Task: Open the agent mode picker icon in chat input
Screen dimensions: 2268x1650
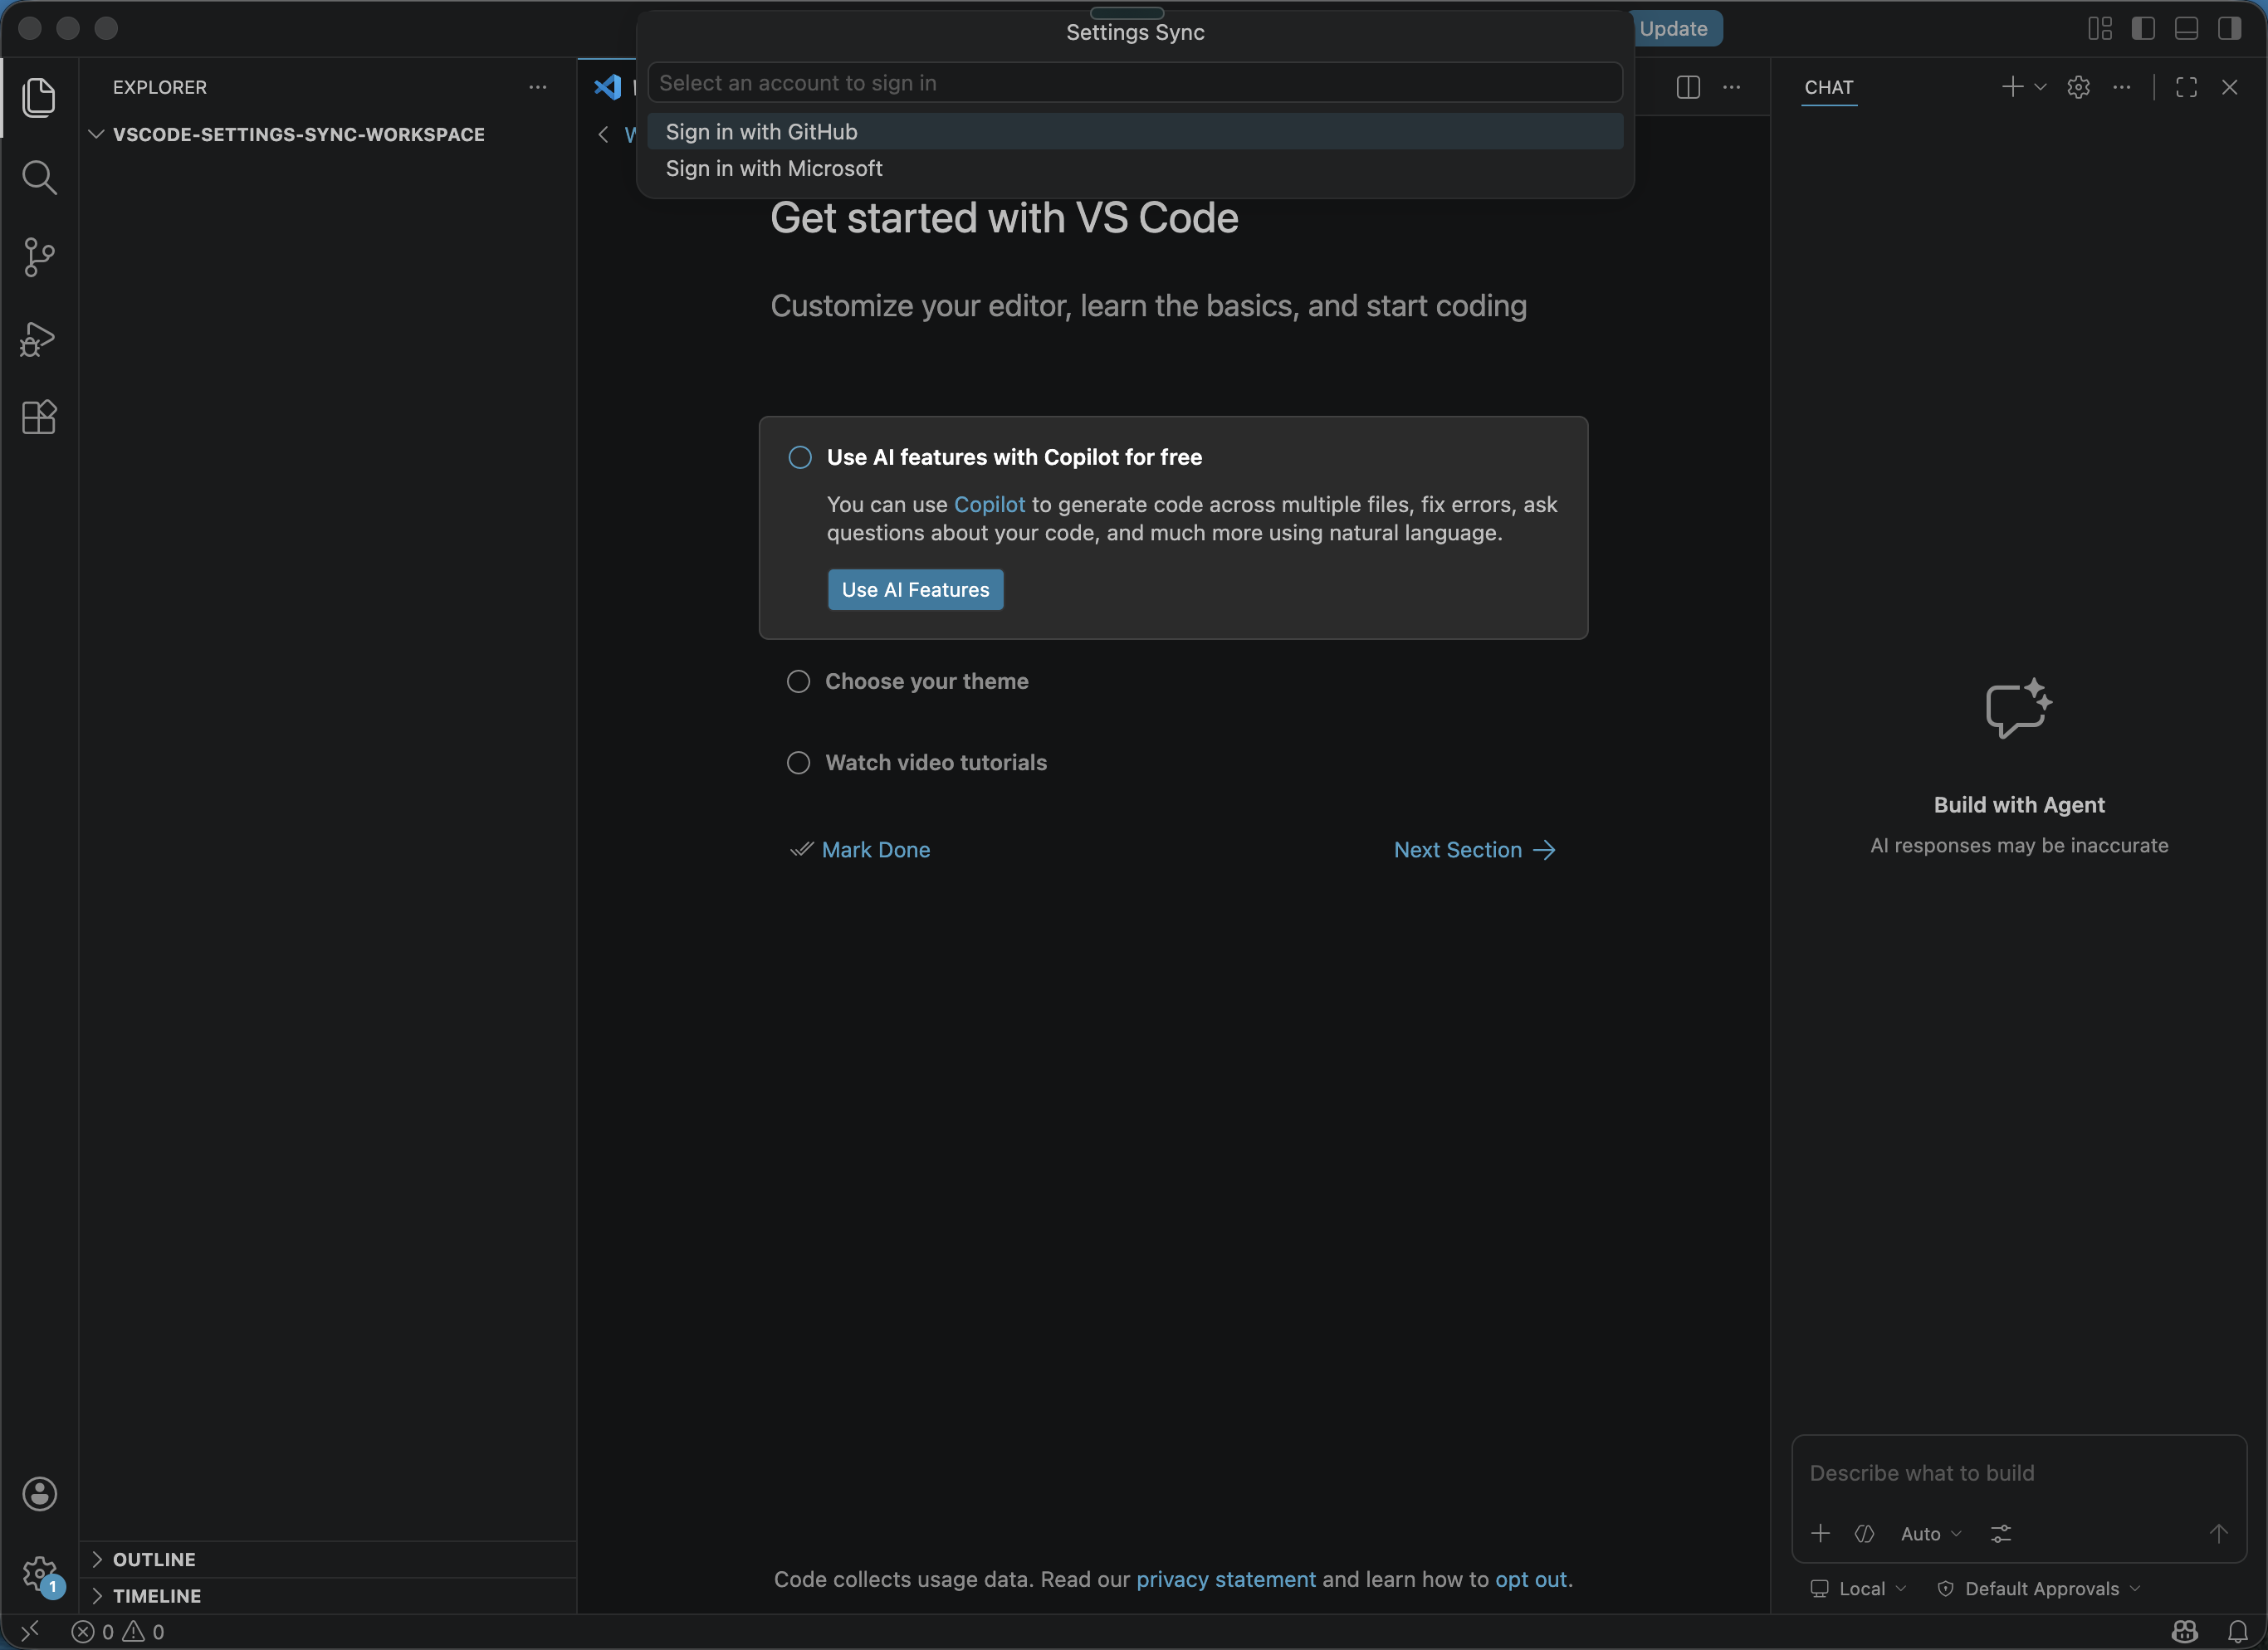Action: click(x=1865, y=1533)
